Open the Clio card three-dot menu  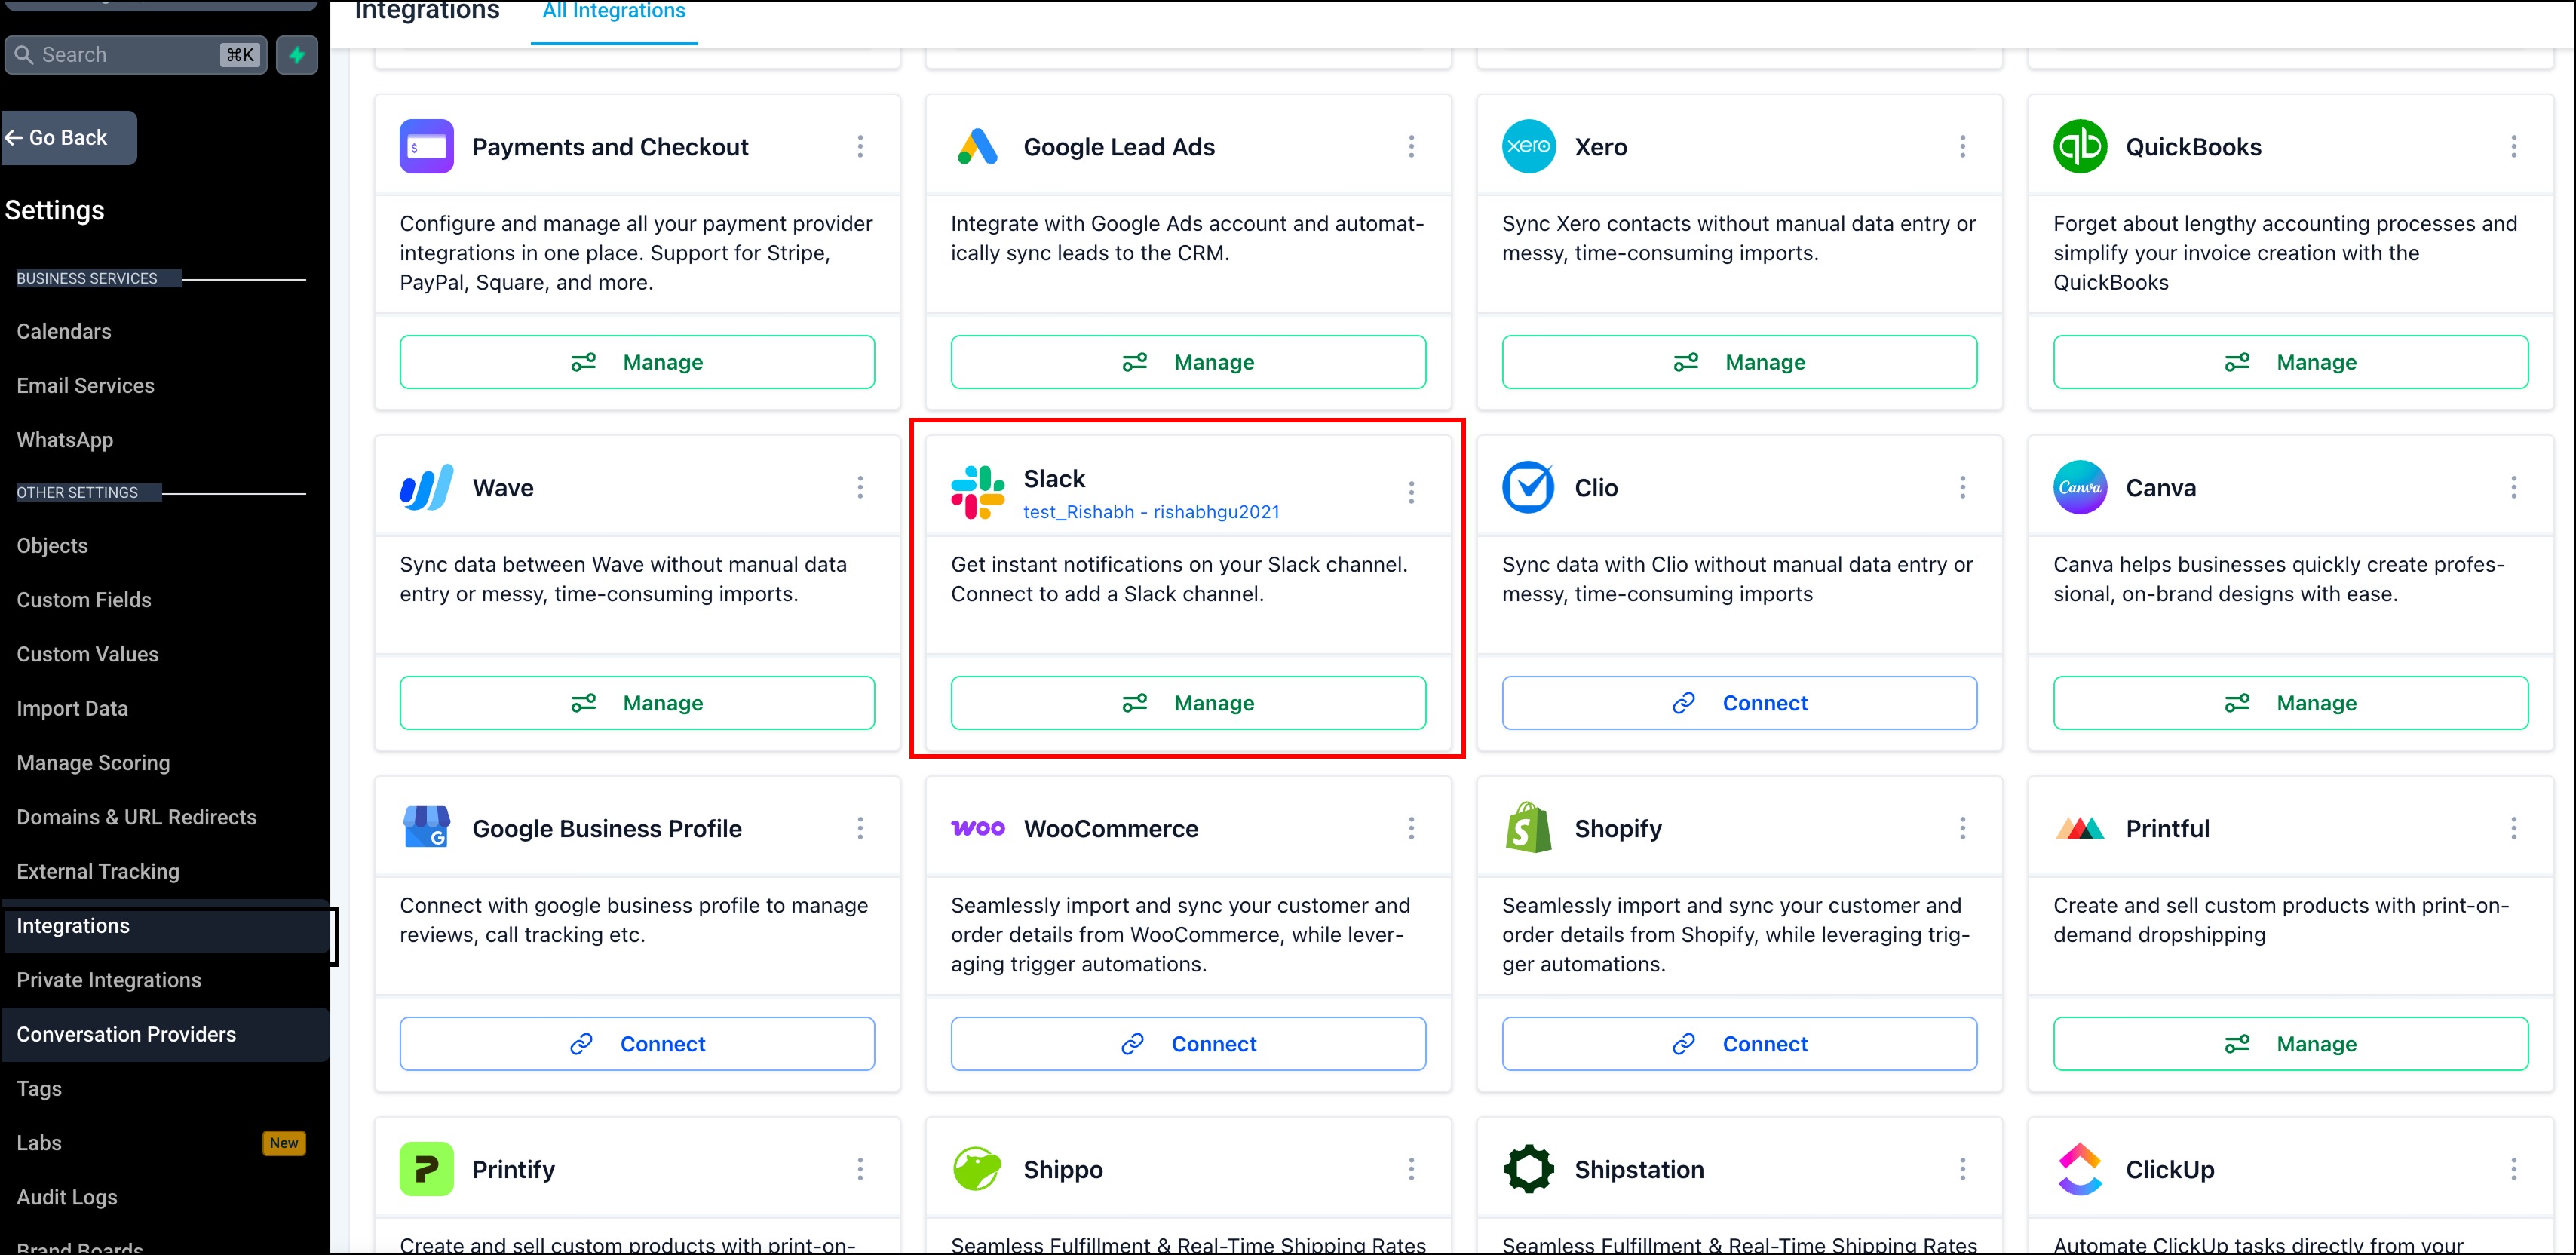coord(1963,488)
